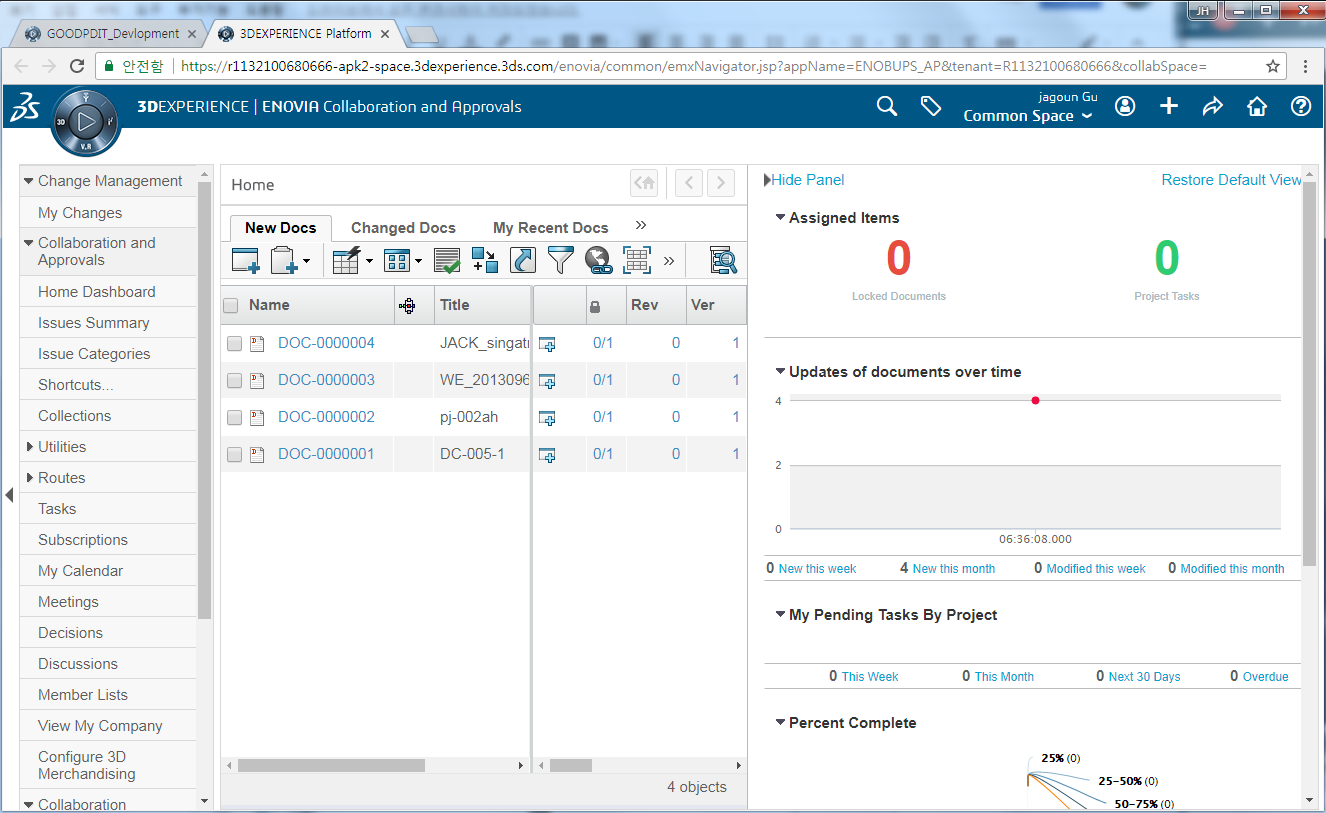Click the new window icon for DOC-0000004

click(x=547, y=344)
